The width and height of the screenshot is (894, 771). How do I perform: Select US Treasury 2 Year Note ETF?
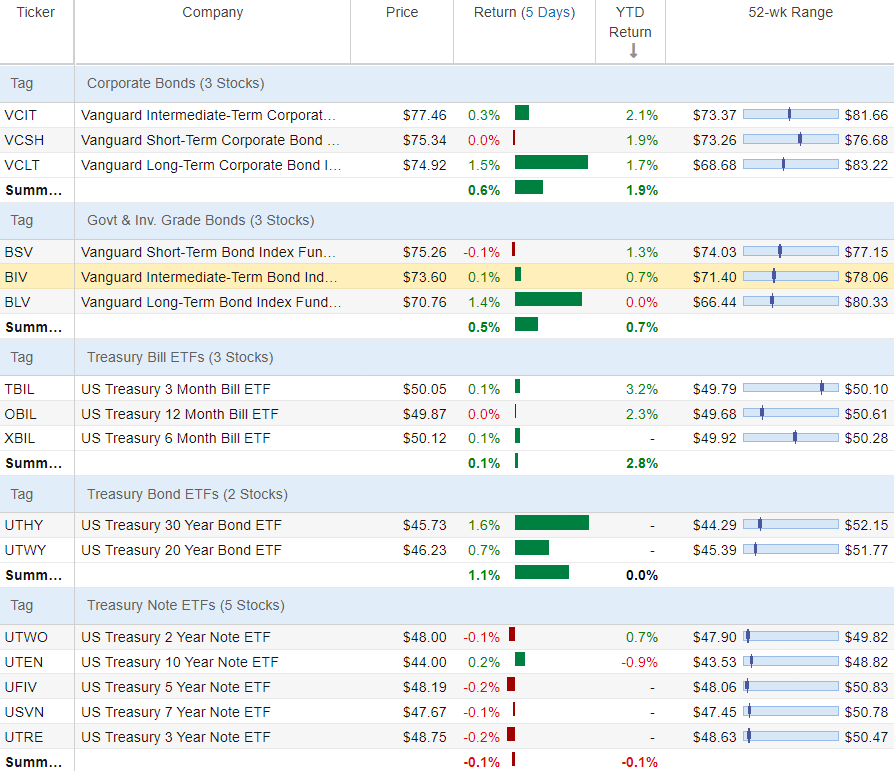point(176,637)
